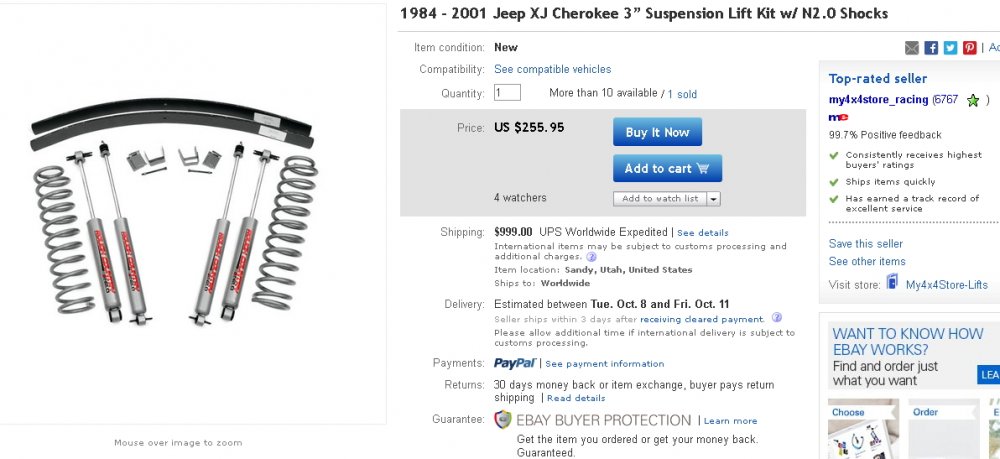Share listing on Pinterest icon
This screenshot has width=1000, height=459.
point(969,48)
